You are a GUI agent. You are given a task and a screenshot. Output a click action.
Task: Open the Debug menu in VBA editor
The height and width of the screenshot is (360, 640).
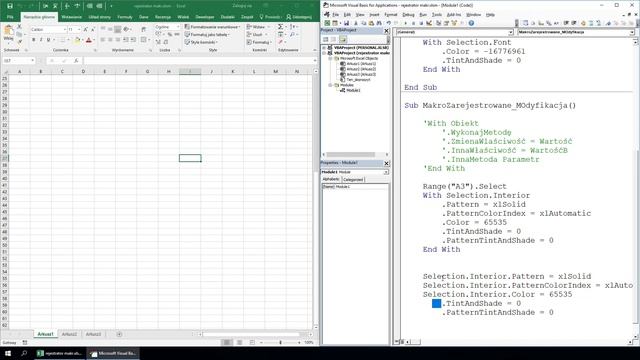[408, 15]
